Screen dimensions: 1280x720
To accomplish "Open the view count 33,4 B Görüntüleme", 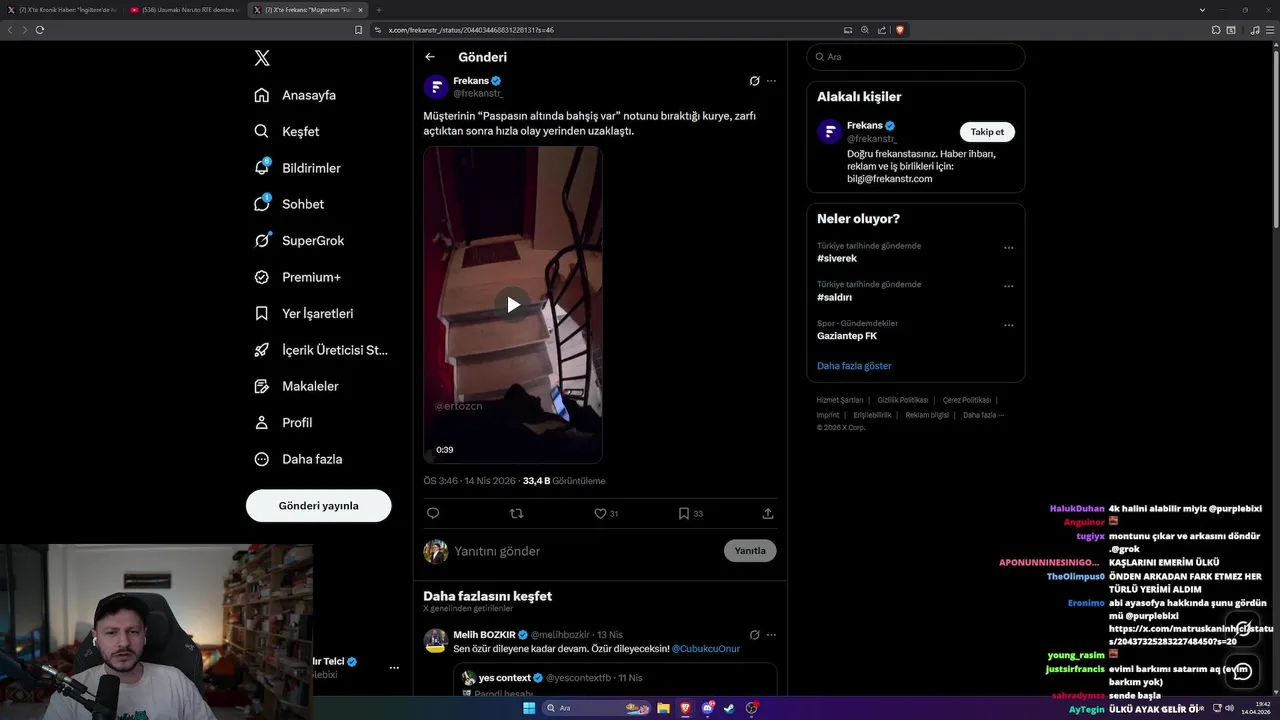I will pyautogui.click(x=564, y=481).
